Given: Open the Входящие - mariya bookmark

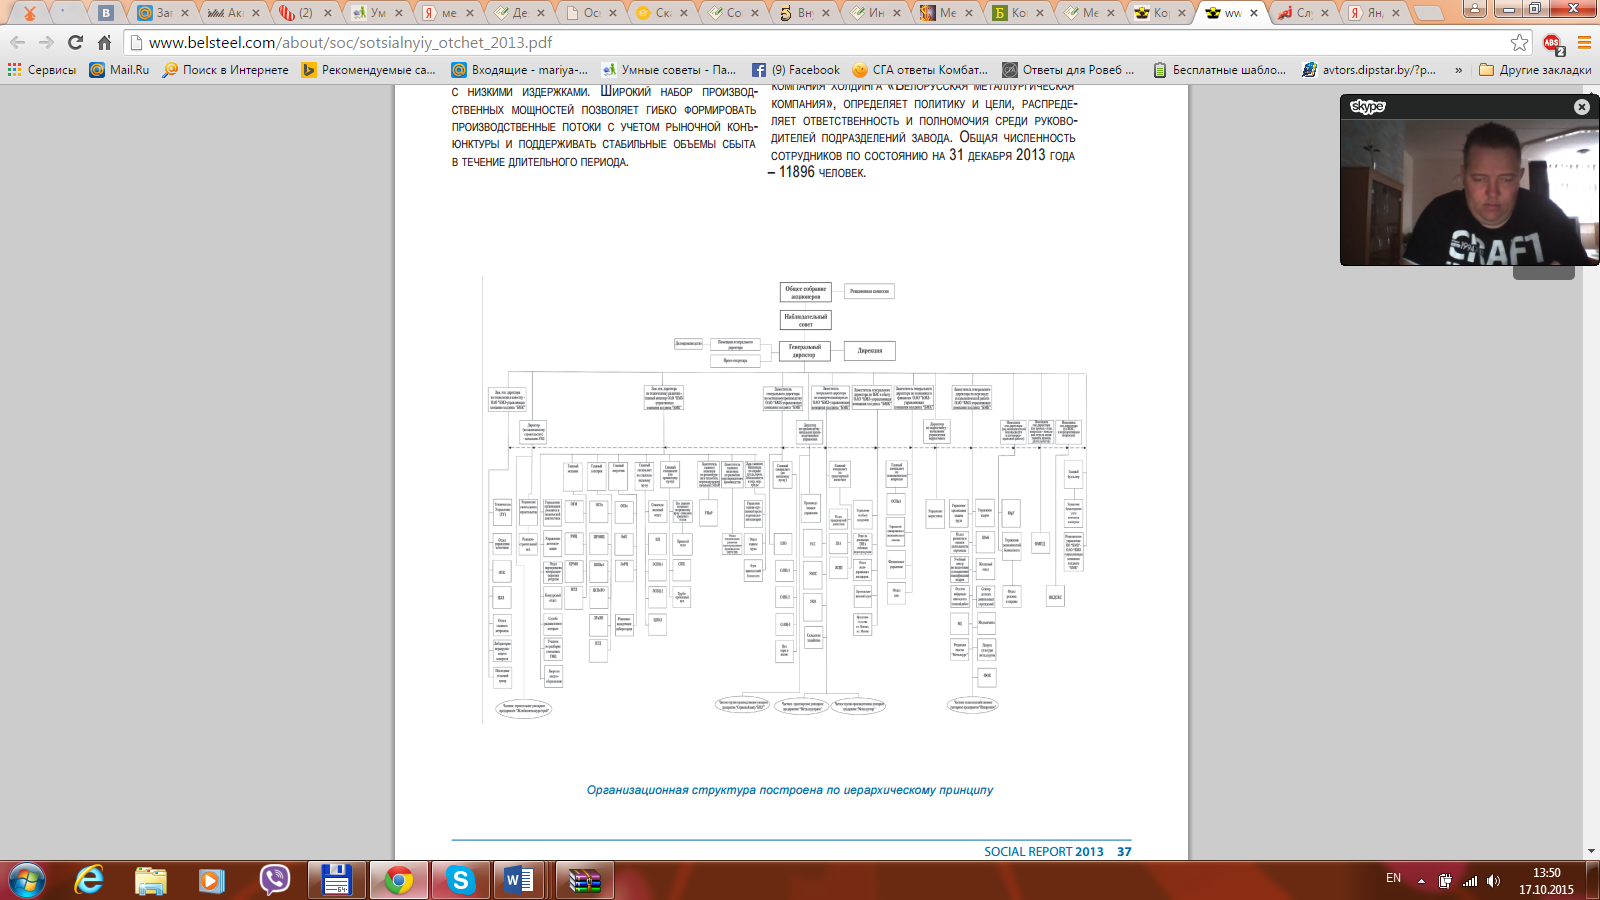Looking at the screenshot, I should 519,70.
